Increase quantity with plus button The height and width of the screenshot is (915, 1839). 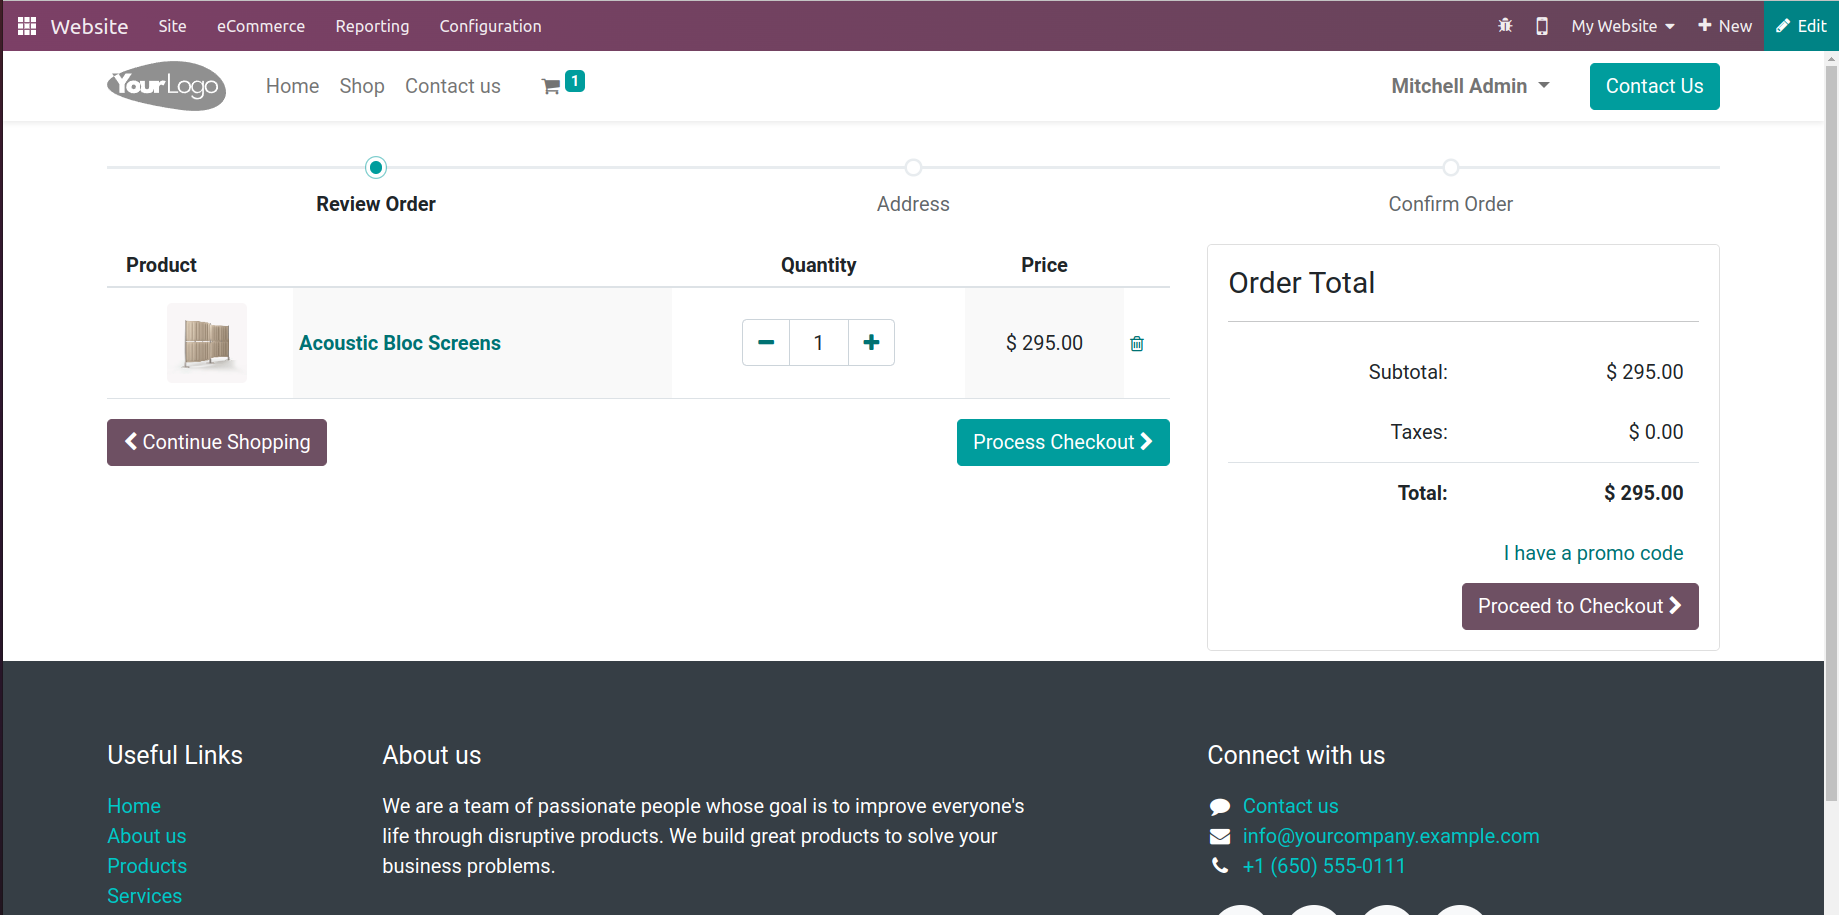click(x=871, y=343)
